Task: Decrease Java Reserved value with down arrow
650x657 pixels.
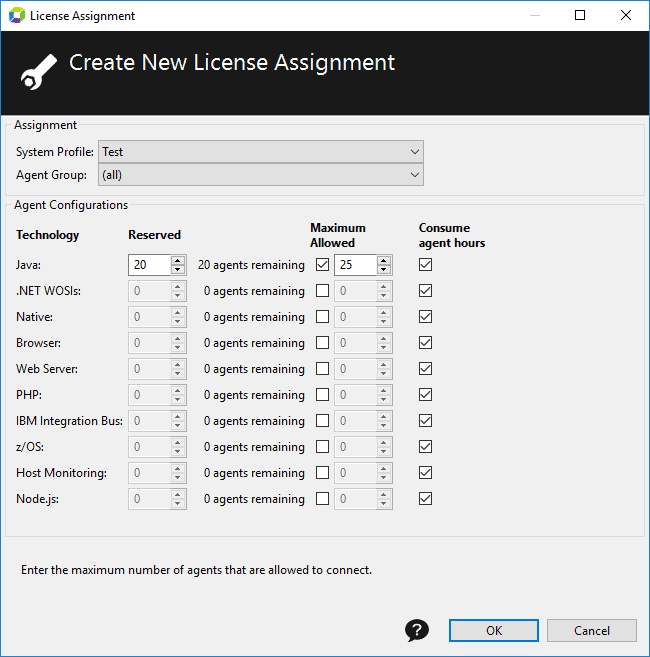Action: [x=178, y=270]
